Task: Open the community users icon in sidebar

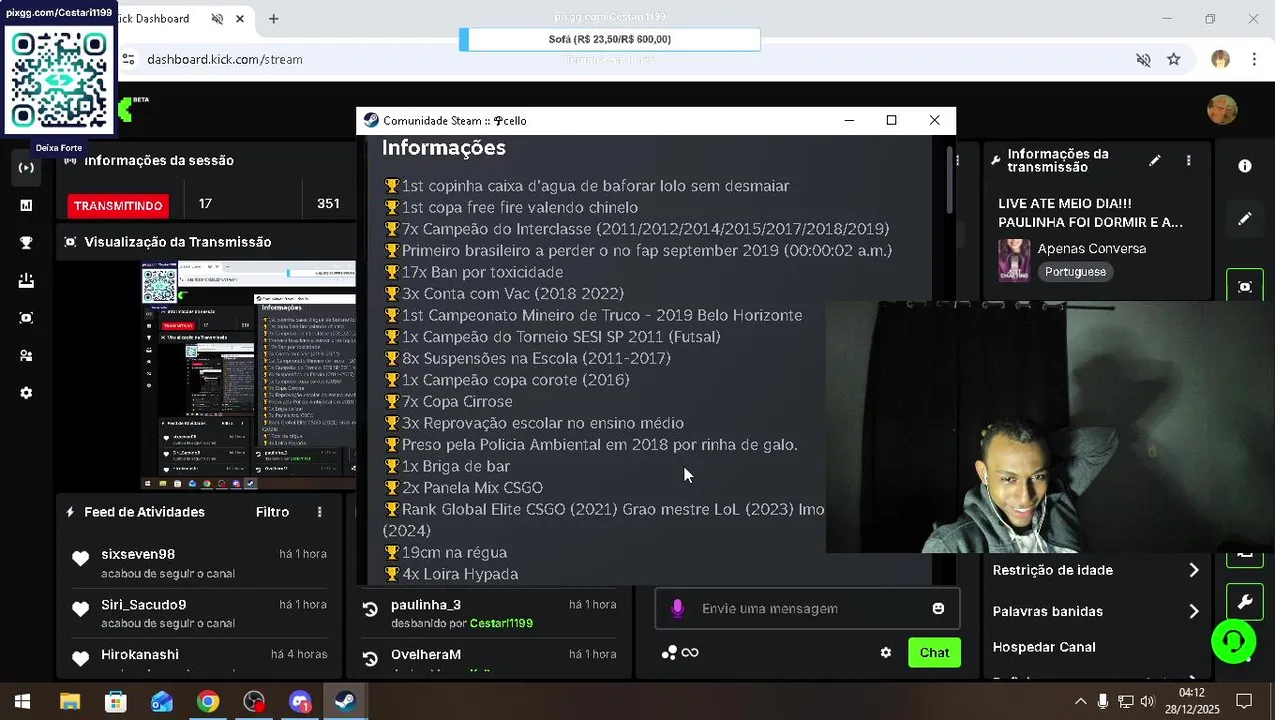Action: [26, 356]
